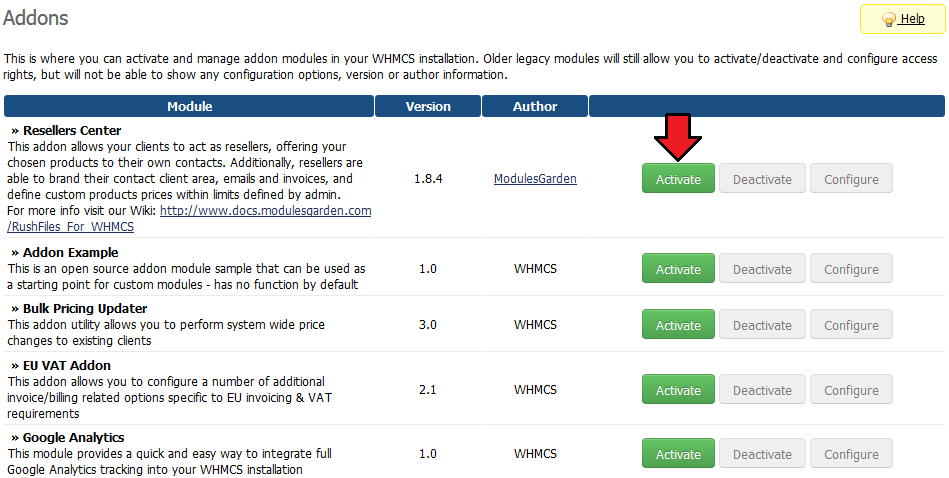The image size is (949, 478).
Task: Open Configure for Bulk Pricing Updater
Action: click(851, 324)
